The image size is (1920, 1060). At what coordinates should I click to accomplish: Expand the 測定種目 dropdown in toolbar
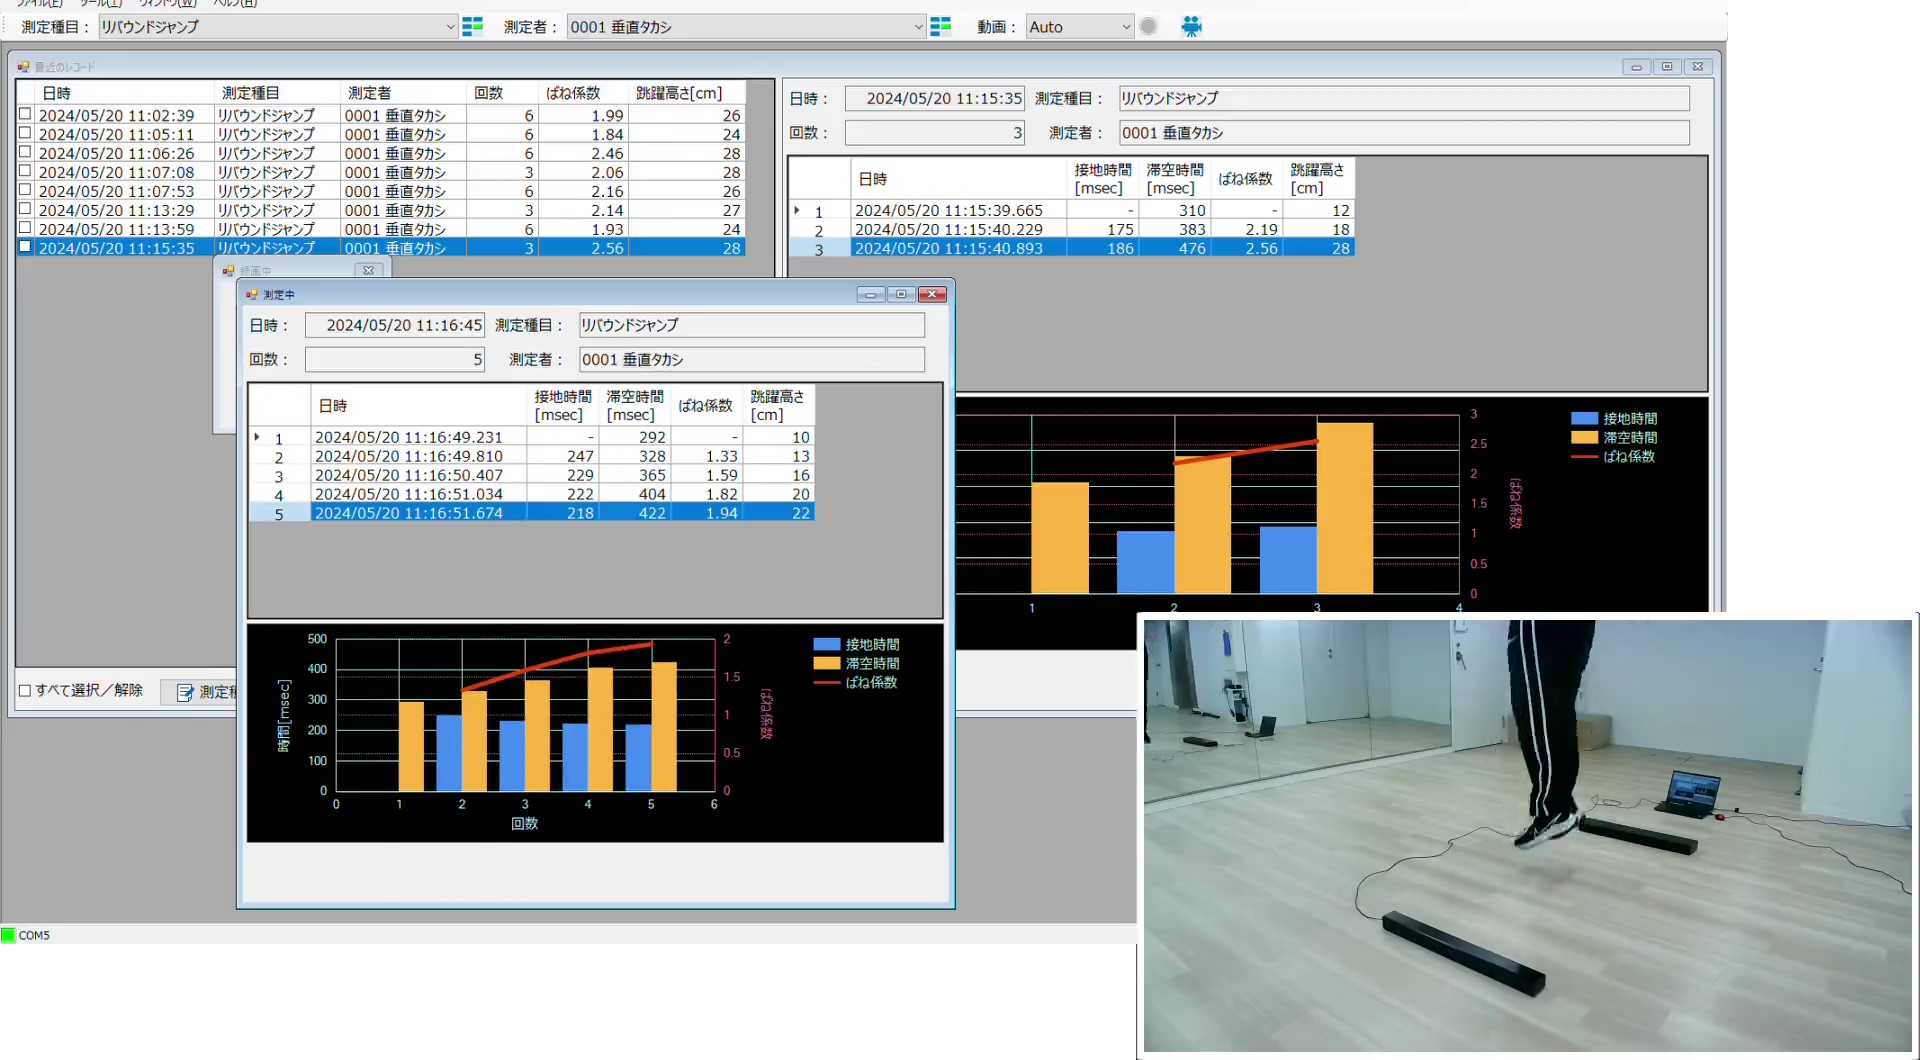pos(450,27)
